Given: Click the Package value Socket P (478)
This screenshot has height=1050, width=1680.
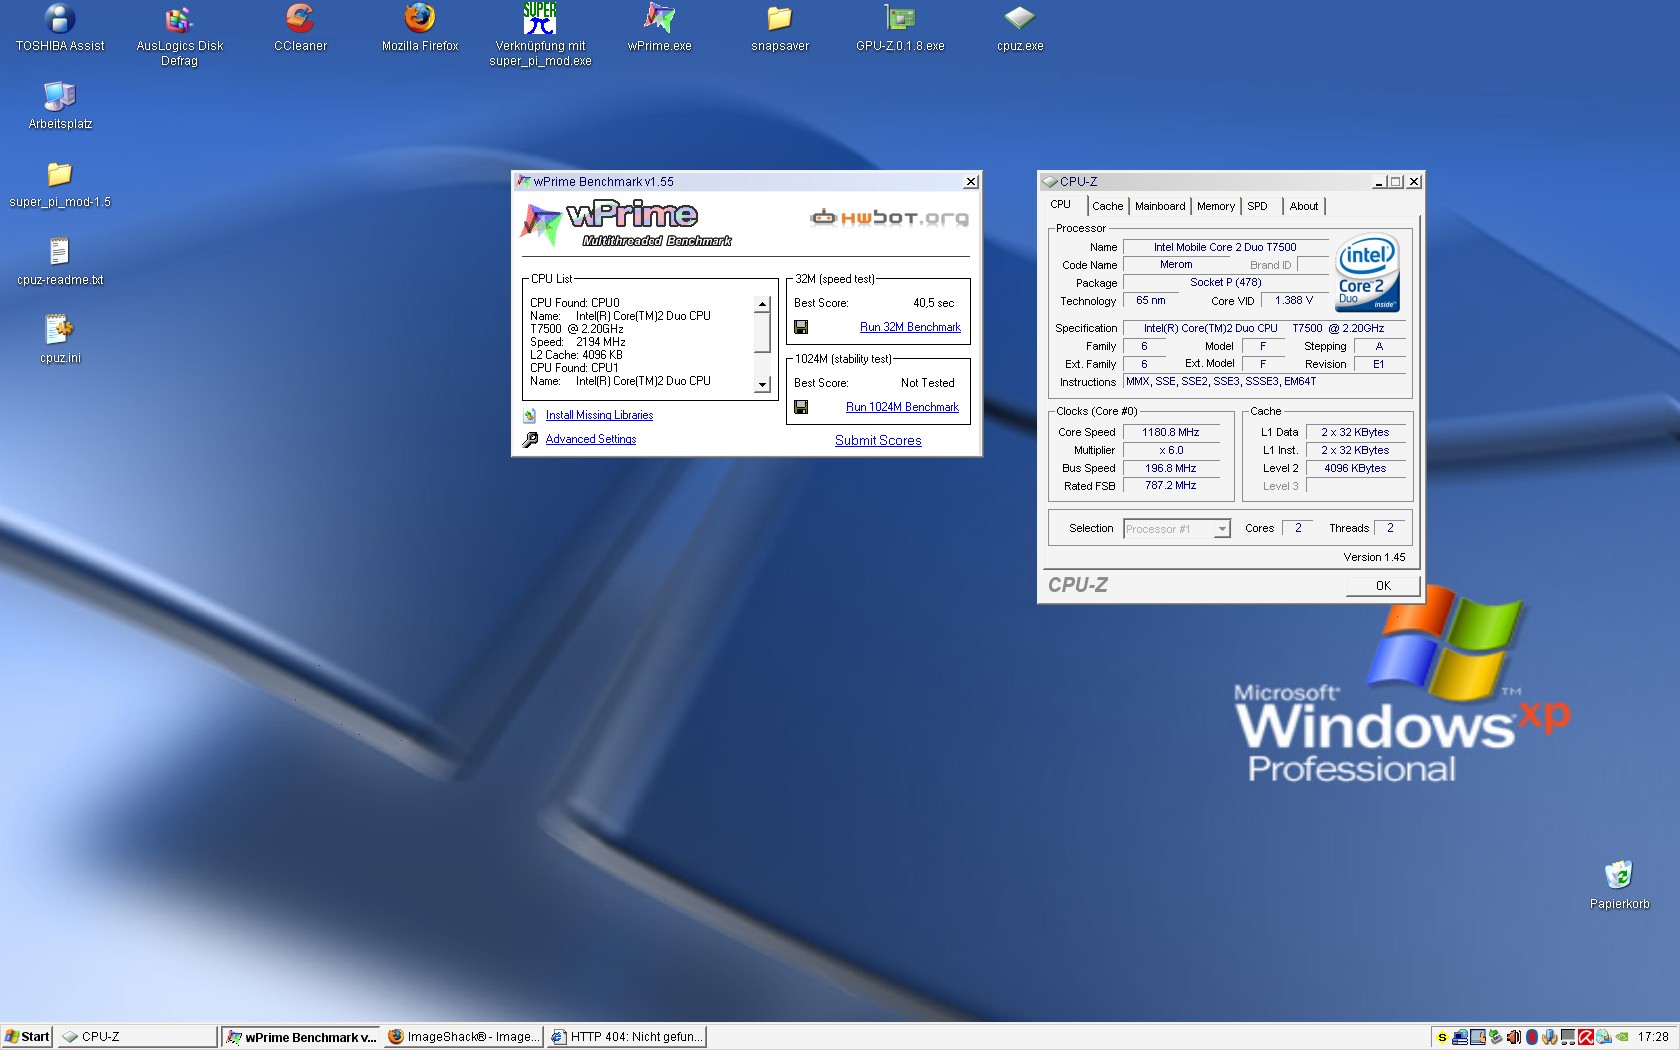Looking at the screenshot, I should [1225, 282].
